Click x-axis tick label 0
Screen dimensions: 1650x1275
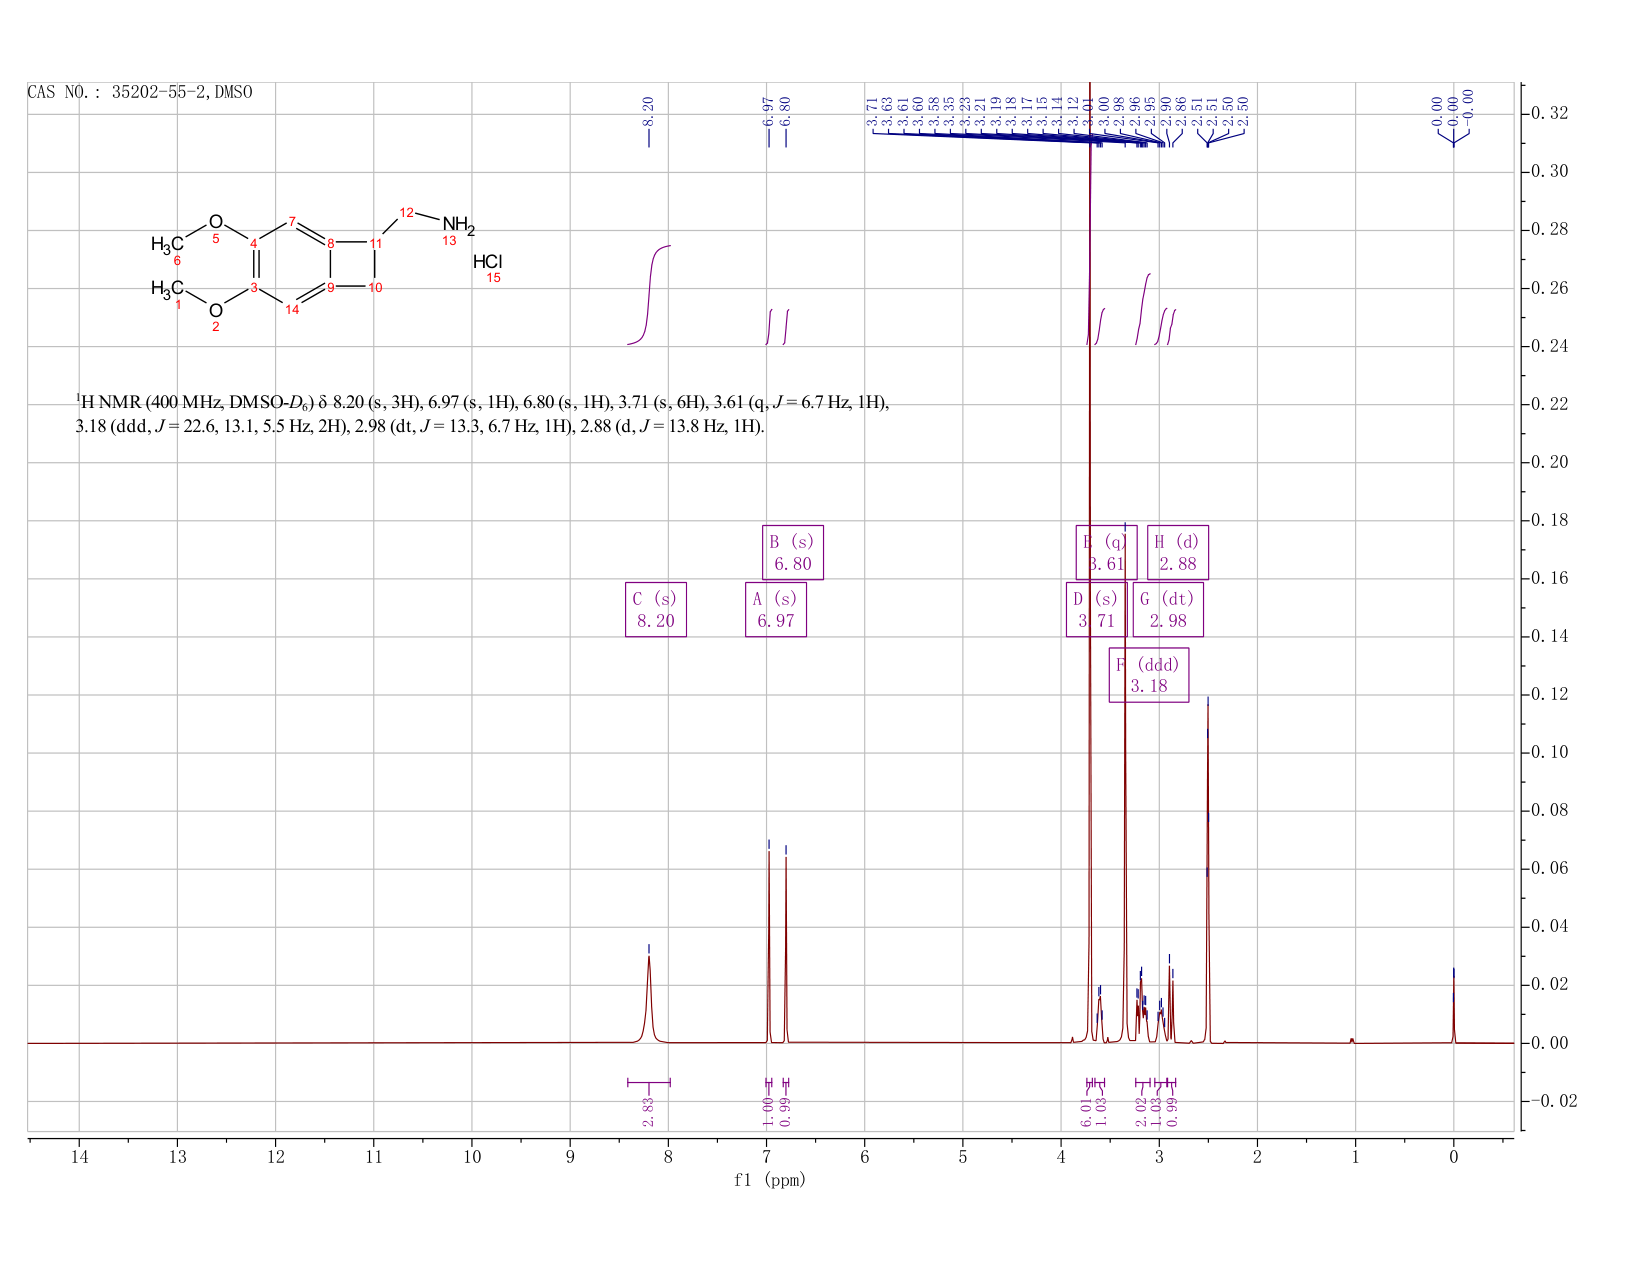click(1453, 1157)
